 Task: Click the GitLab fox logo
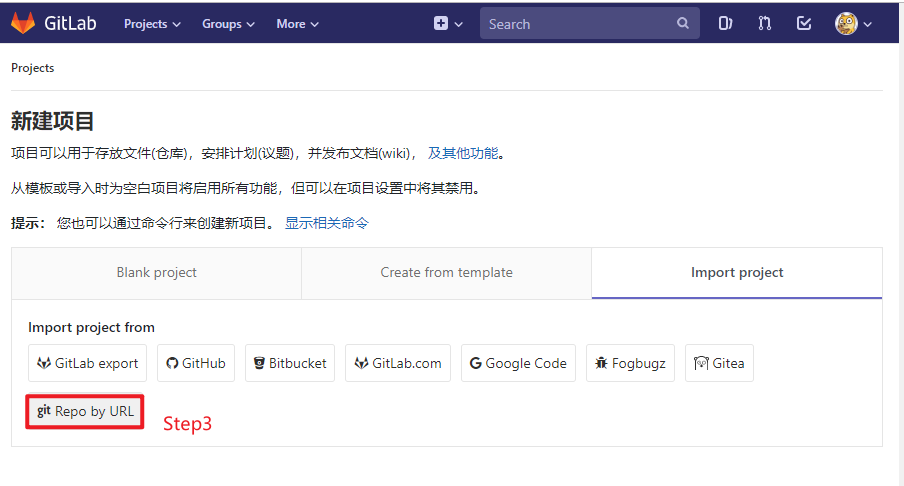click(23, 23)
